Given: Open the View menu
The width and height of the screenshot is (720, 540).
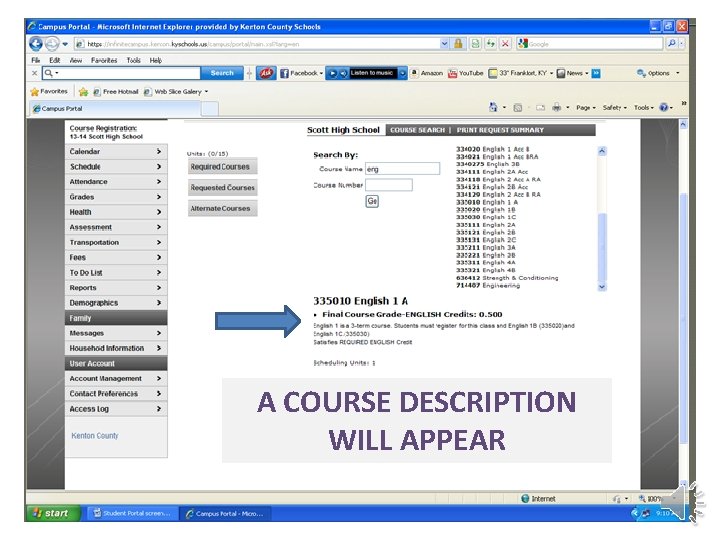Looking at the screenshot, I should 76,60.
